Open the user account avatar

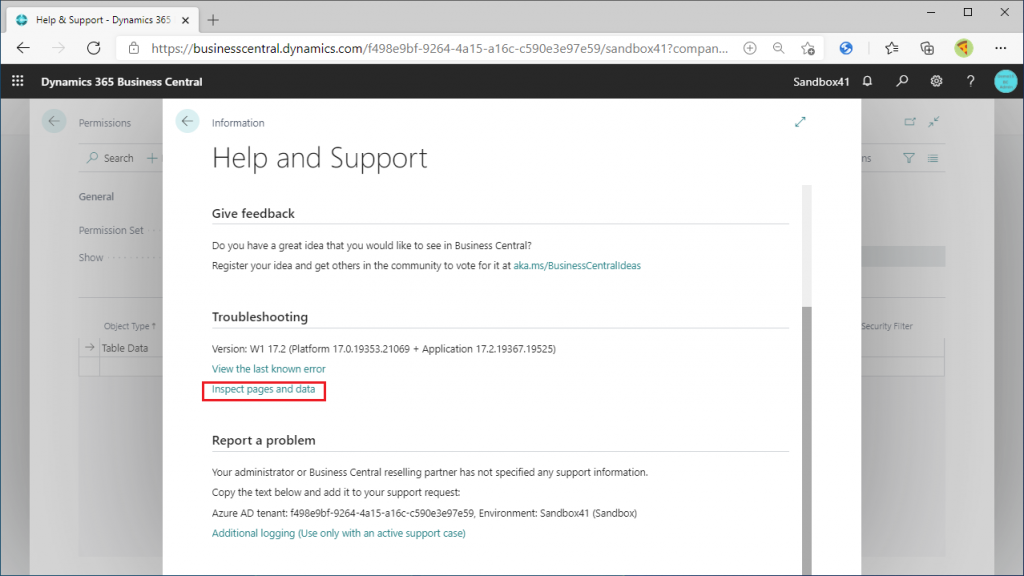[x=1006, y=81]
